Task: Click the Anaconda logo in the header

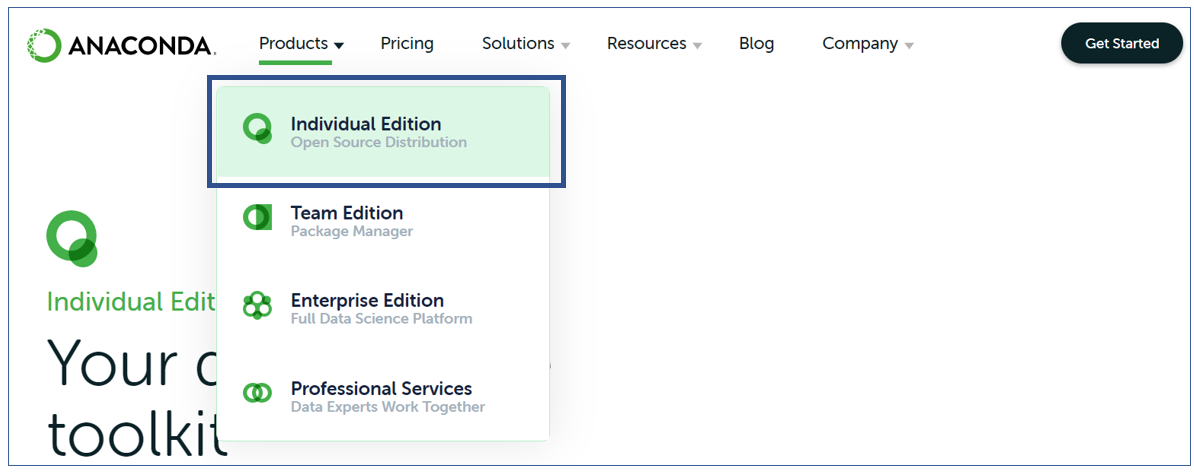Action: 121,46
